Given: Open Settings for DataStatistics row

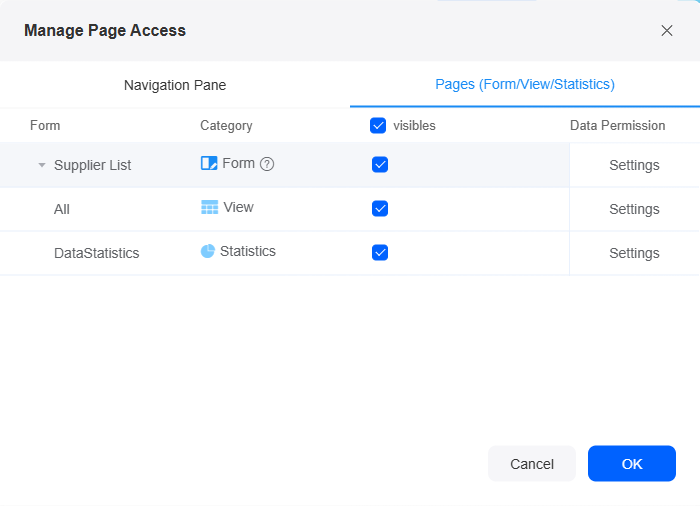Looking at the screenshot, I should [634, 253].
